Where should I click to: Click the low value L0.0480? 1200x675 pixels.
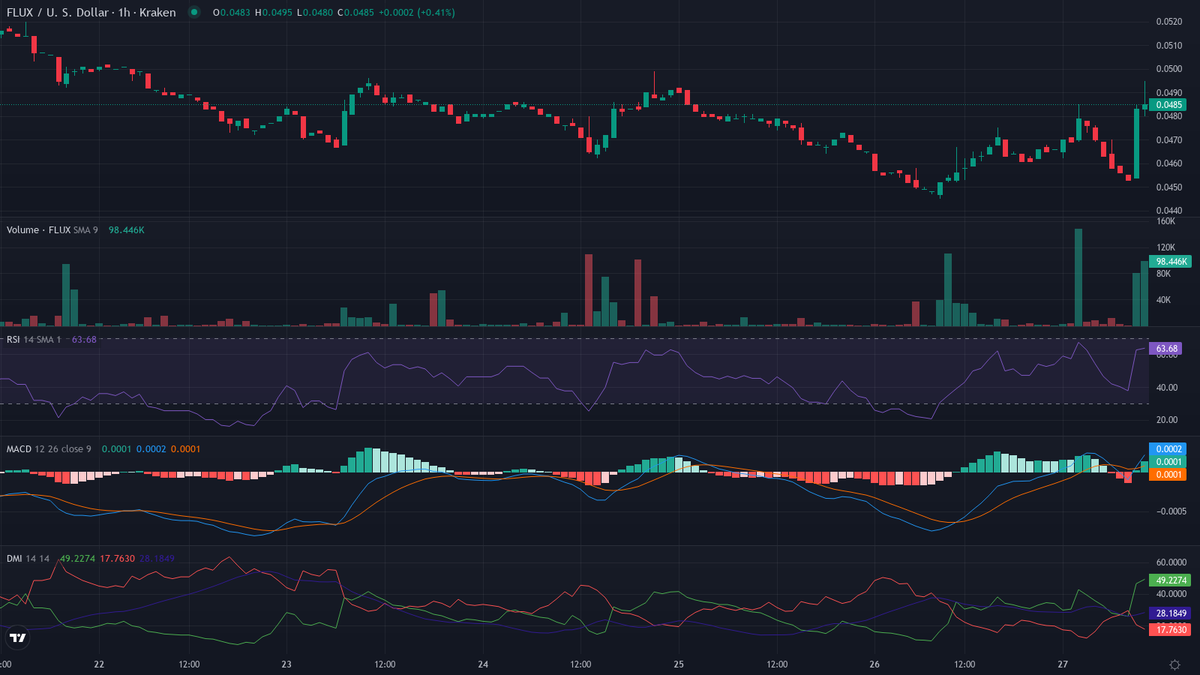315,12
